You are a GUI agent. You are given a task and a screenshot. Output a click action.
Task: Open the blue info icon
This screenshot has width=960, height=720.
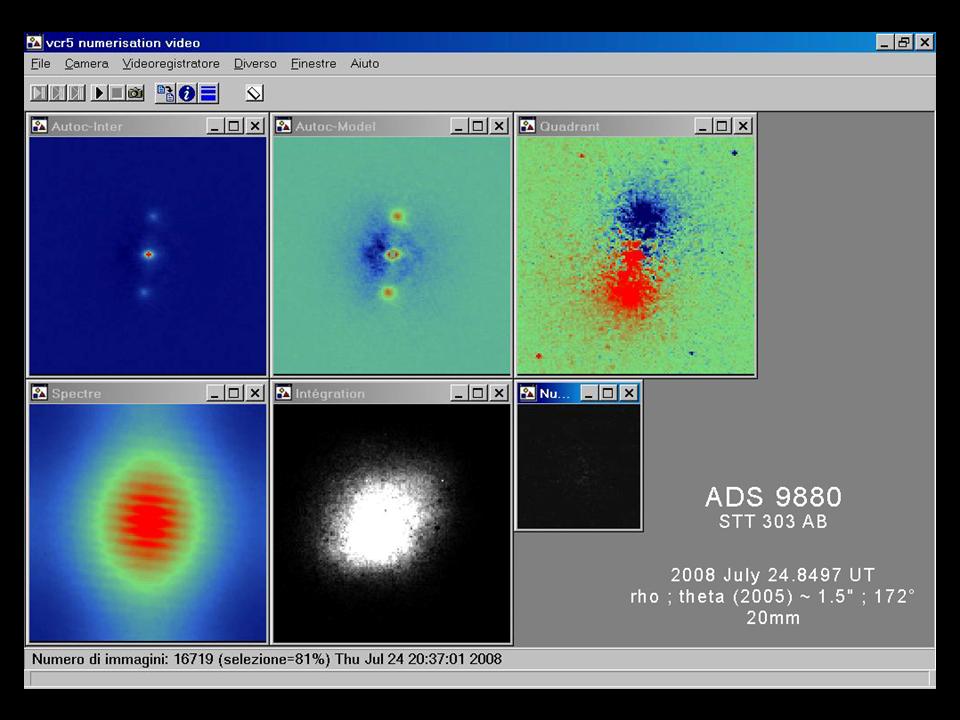pyautogui.click(x=187, y=93)
